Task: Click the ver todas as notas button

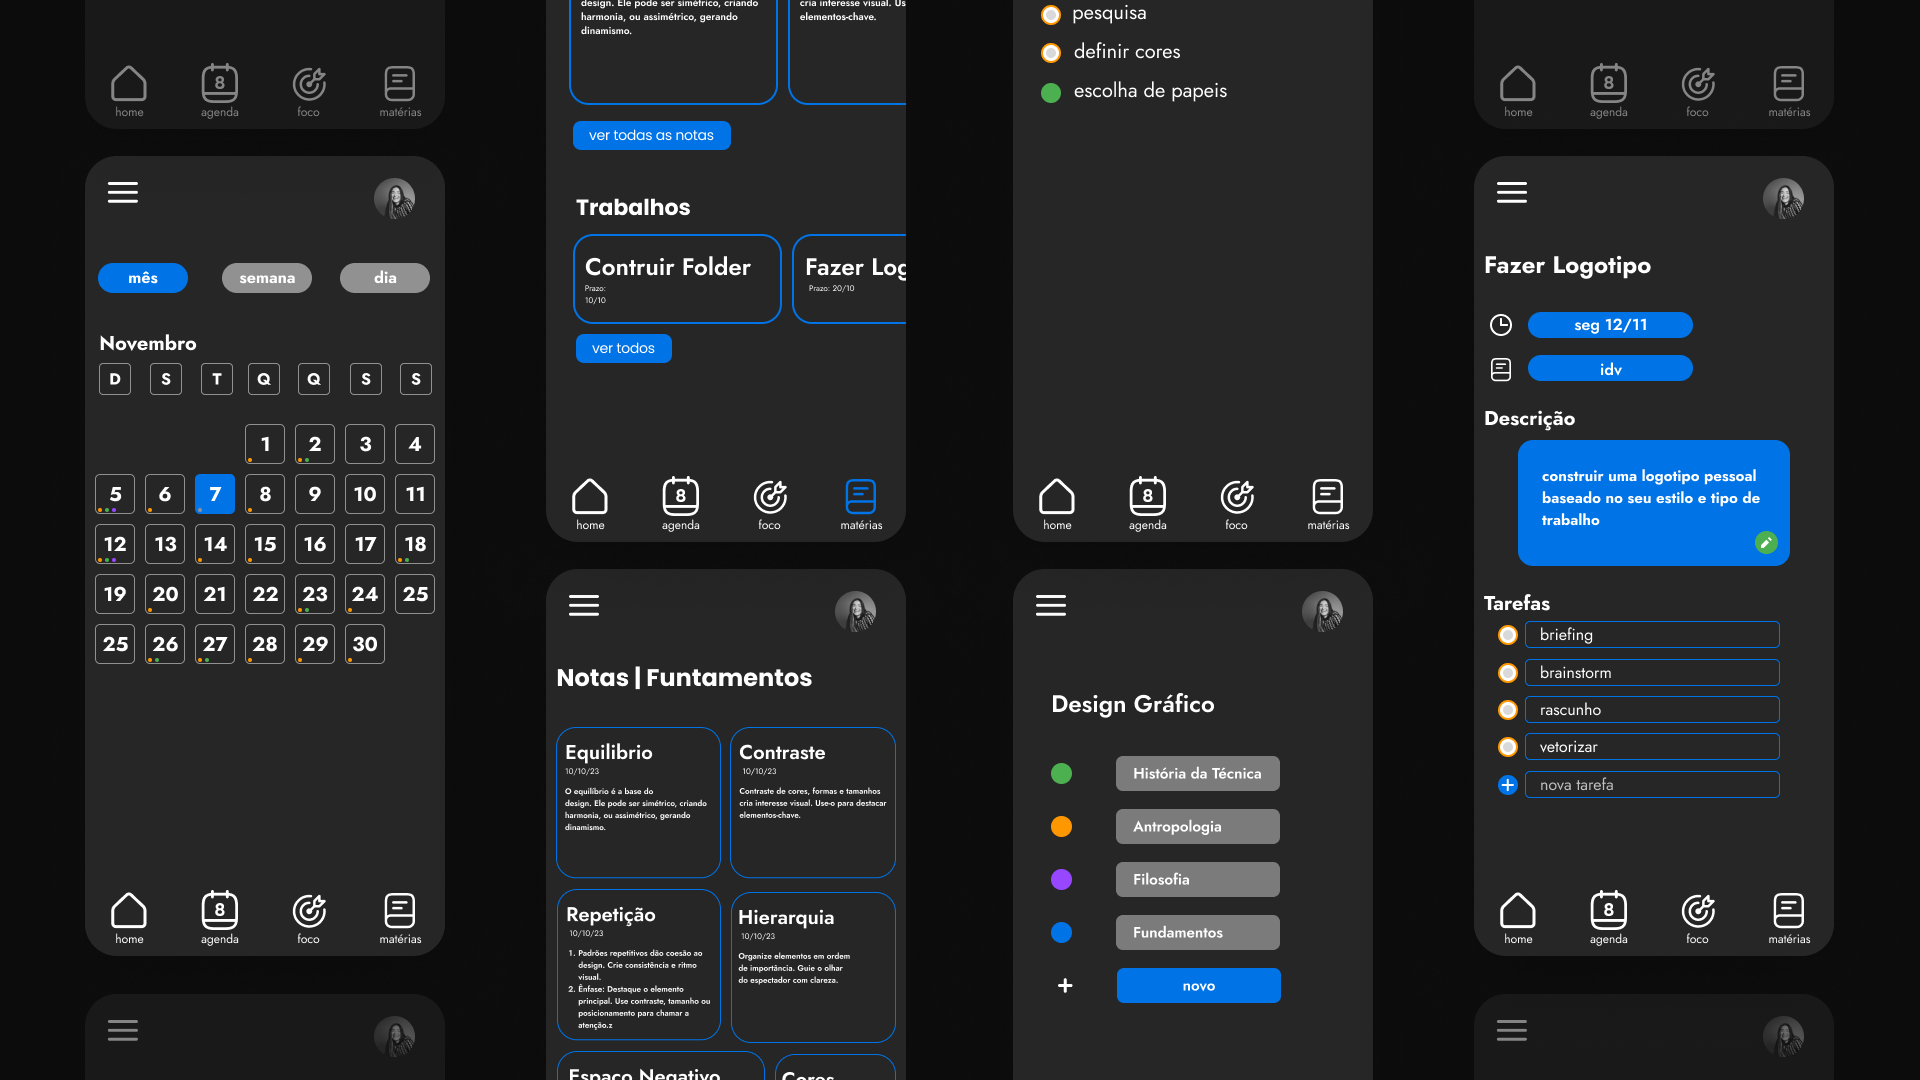Action: click(x=651, y=135)
